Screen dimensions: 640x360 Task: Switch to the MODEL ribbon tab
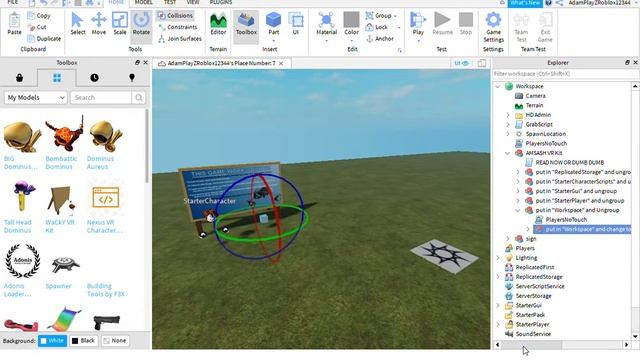[143, 2]
